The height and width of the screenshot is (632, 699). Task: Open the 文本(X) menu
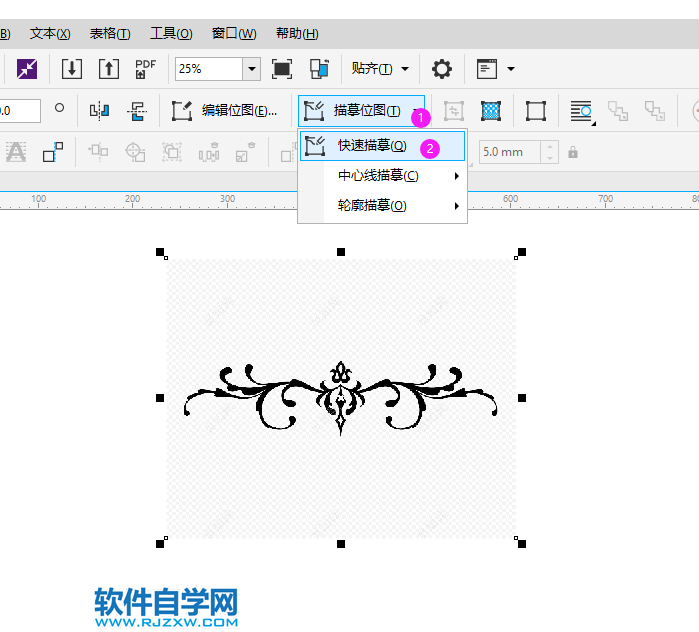(50, 34)
